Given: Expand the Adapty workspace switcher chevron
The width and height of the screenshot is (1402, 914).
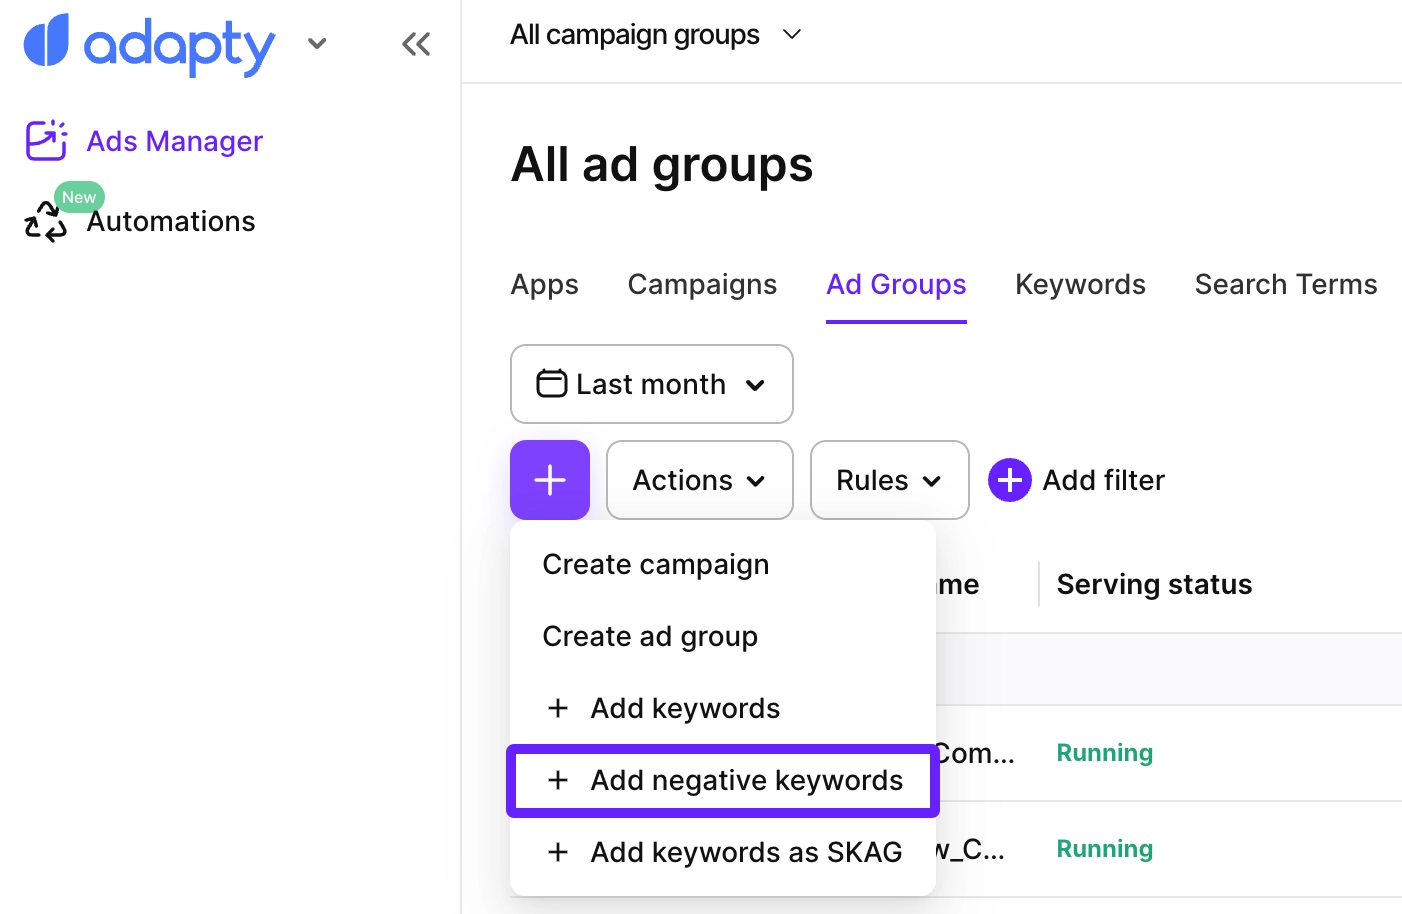Looking at the screenshot, I should [x=317, y=44].
